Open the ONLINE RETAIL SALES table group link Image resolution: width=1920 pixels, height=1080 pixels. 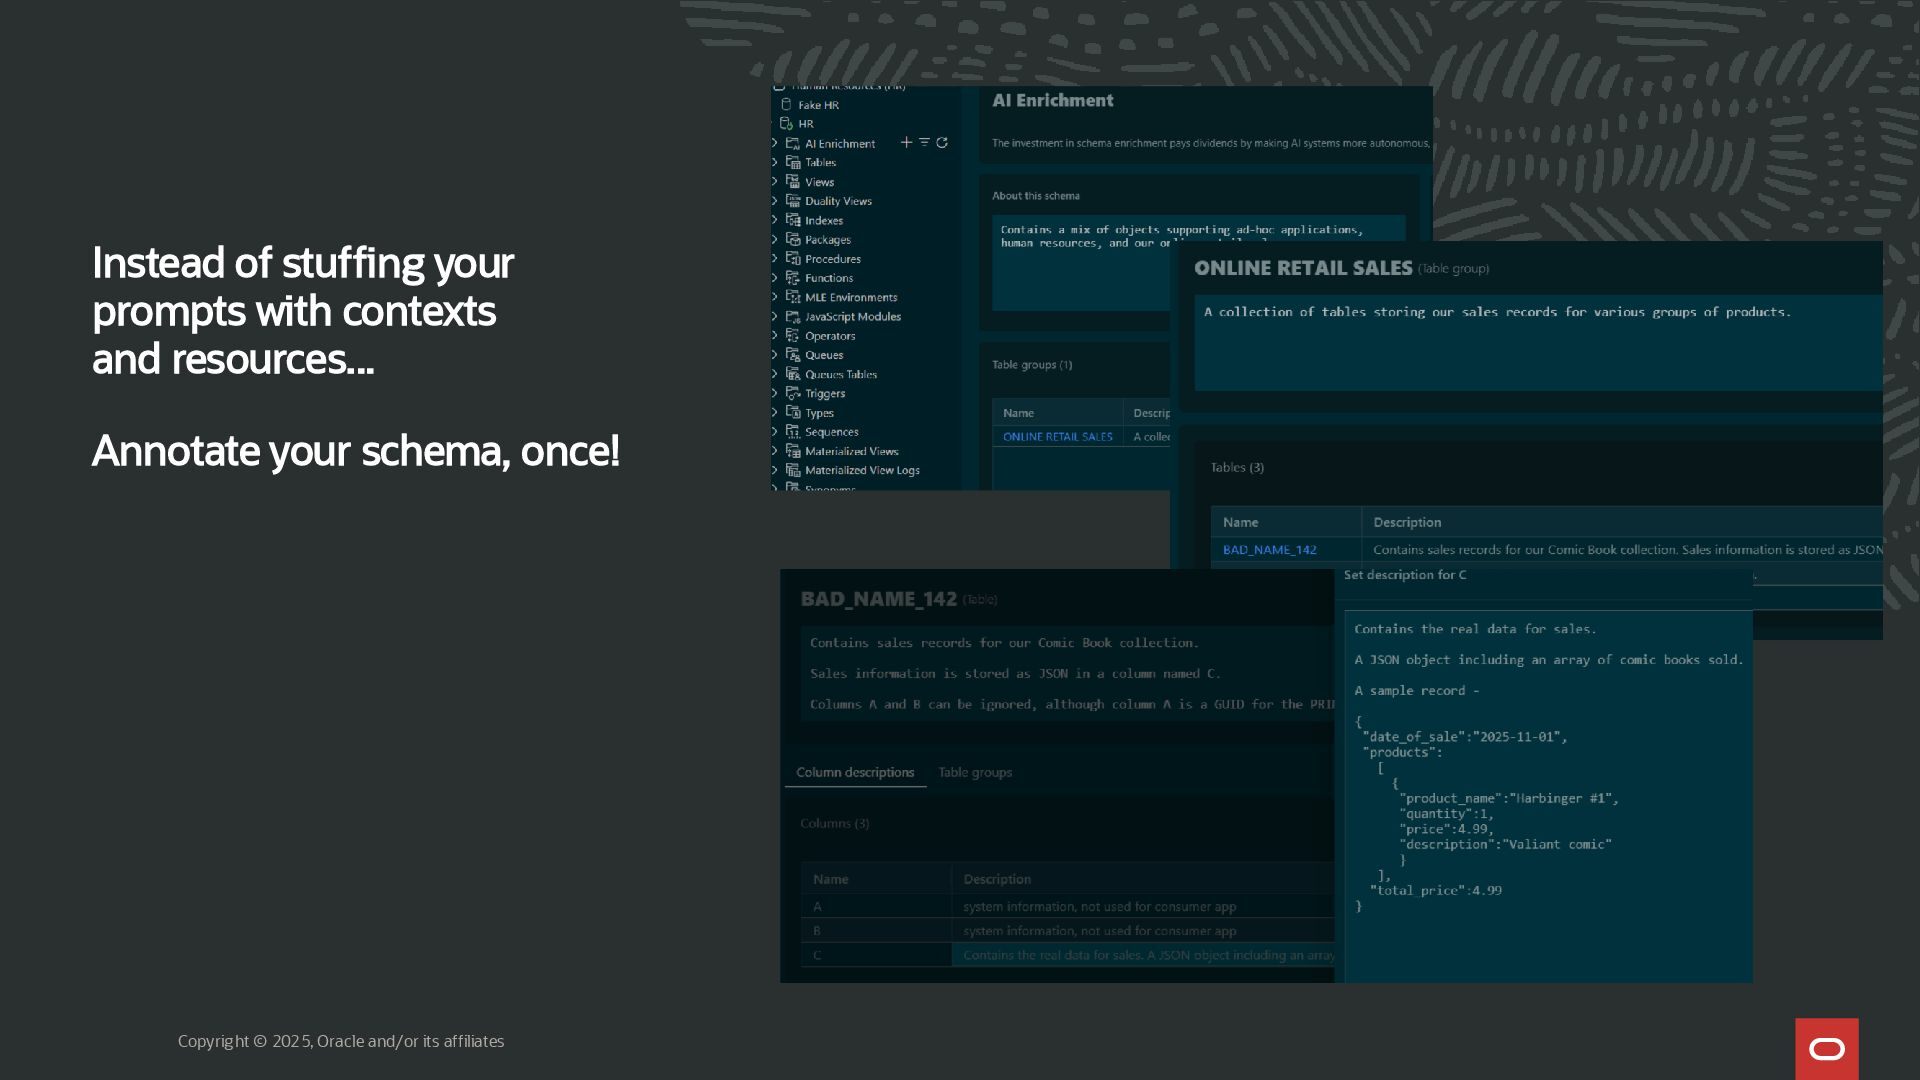(1057, 437)
